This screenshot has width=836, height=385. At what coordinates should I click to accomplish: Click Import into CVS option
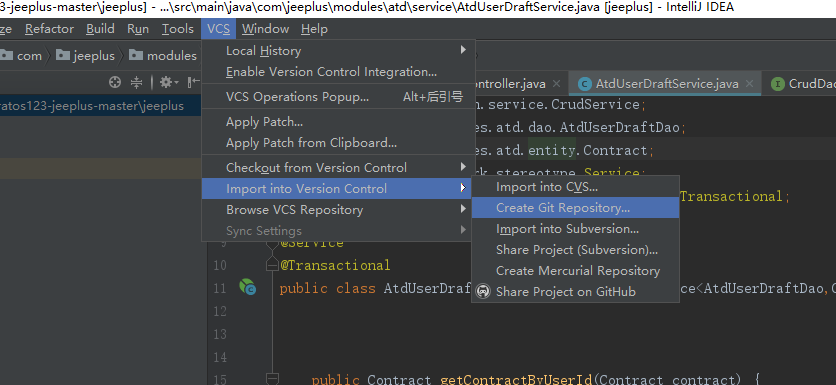(x=575, y=187)
